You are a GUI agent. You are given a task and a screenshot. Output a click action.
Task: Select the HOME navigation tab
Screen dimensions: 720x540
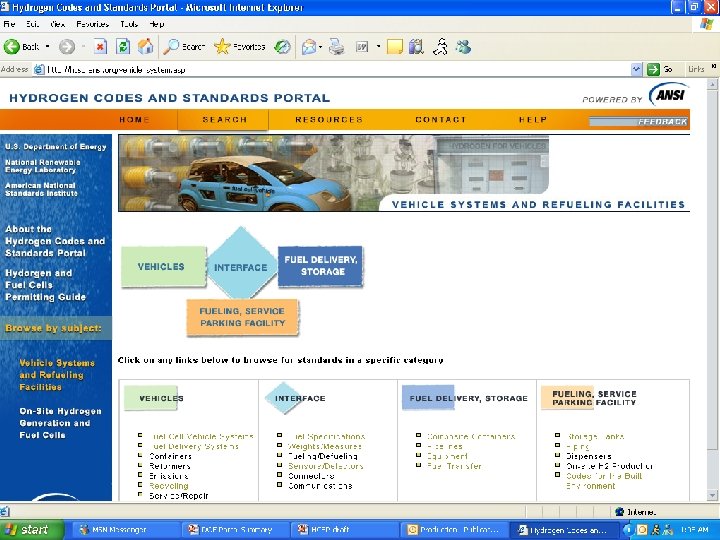(x=135, y=120)
